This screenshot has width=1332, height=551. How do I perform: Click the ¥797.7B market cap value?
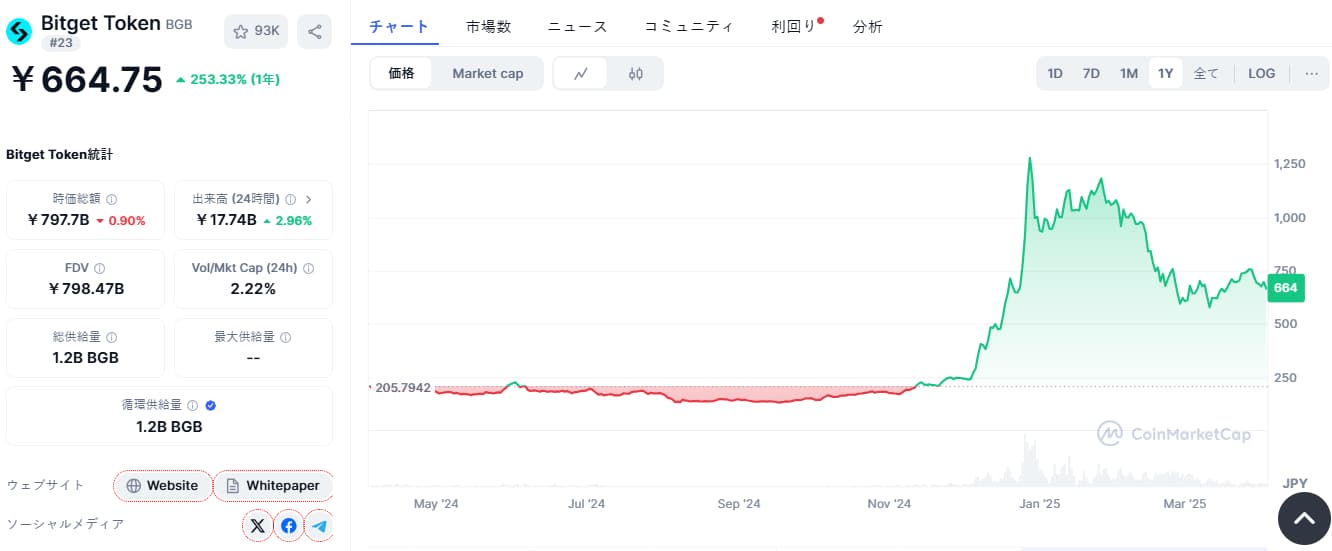click(x=58, y=220)
